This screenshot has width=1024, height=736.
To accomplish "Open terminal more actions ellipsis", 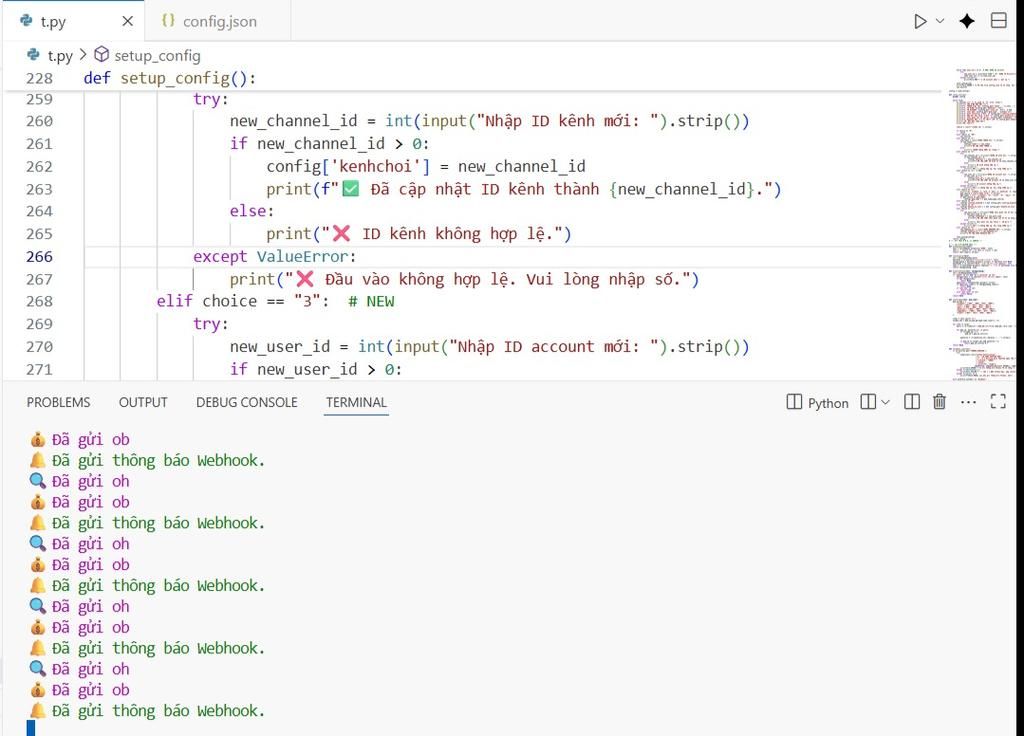I will [968, 402].
